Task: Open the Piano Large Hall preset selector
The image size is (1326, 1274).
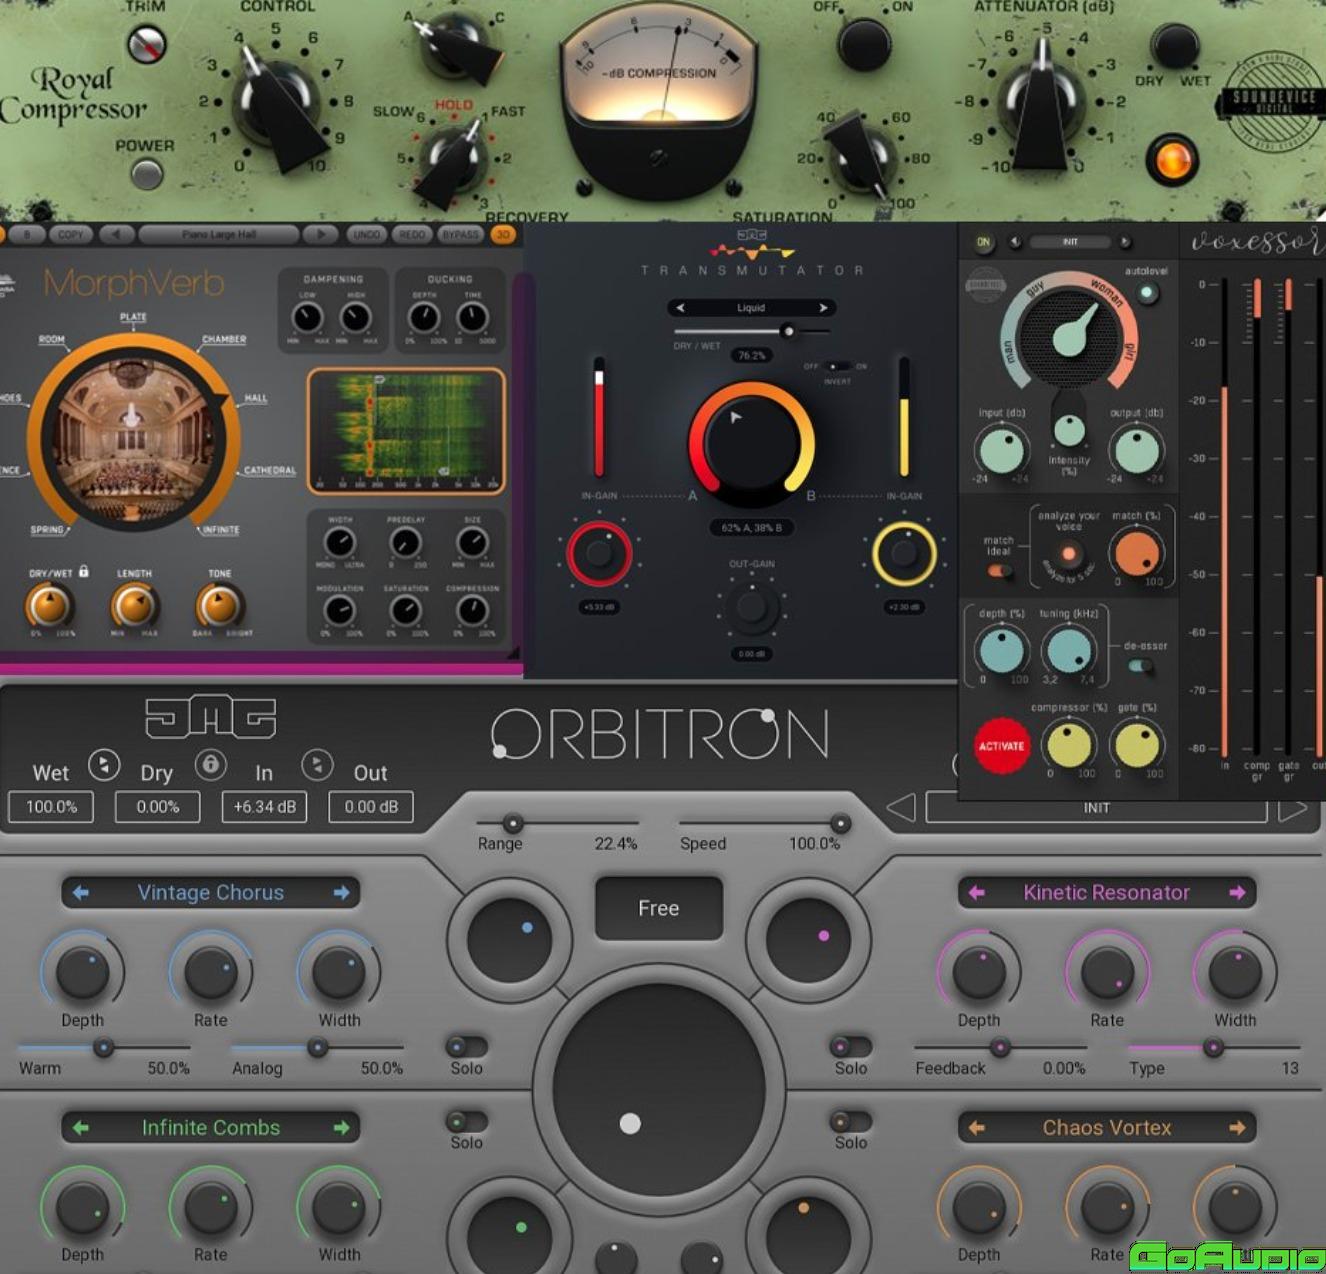Action: (x=219, y=234)
